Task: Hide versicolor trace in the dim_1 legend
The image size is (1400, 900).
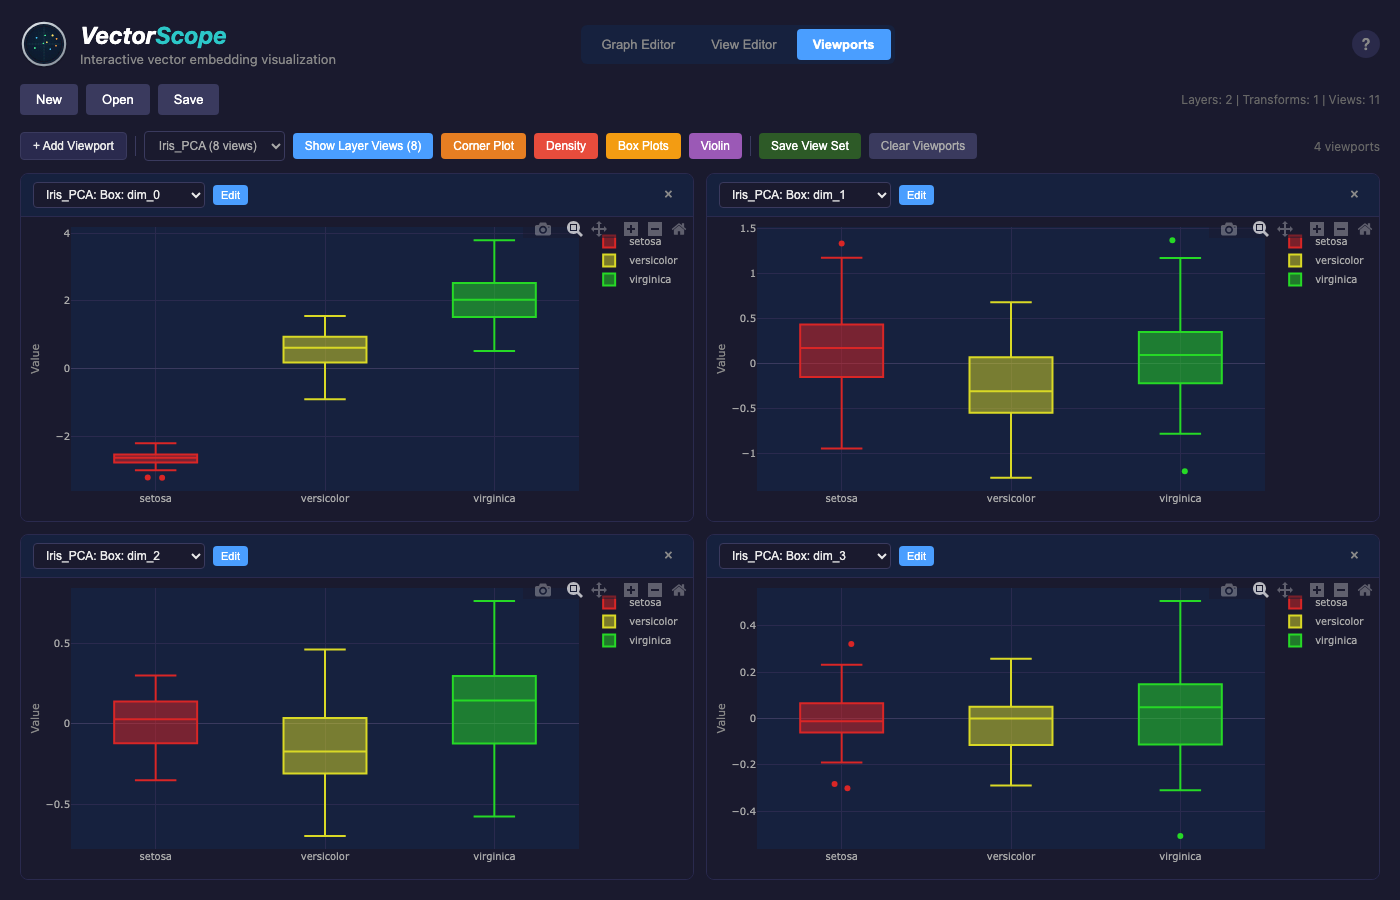Action: point(1338,261)
